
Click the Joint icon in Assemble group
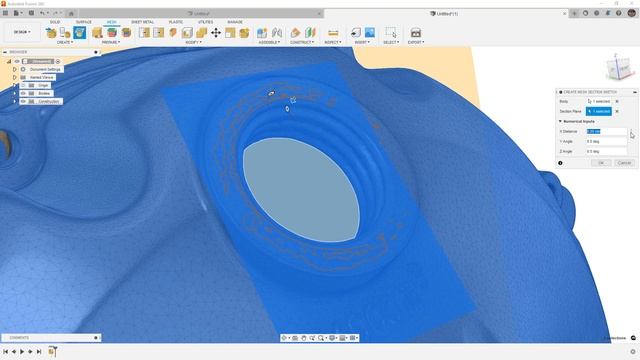click(277, 33)
